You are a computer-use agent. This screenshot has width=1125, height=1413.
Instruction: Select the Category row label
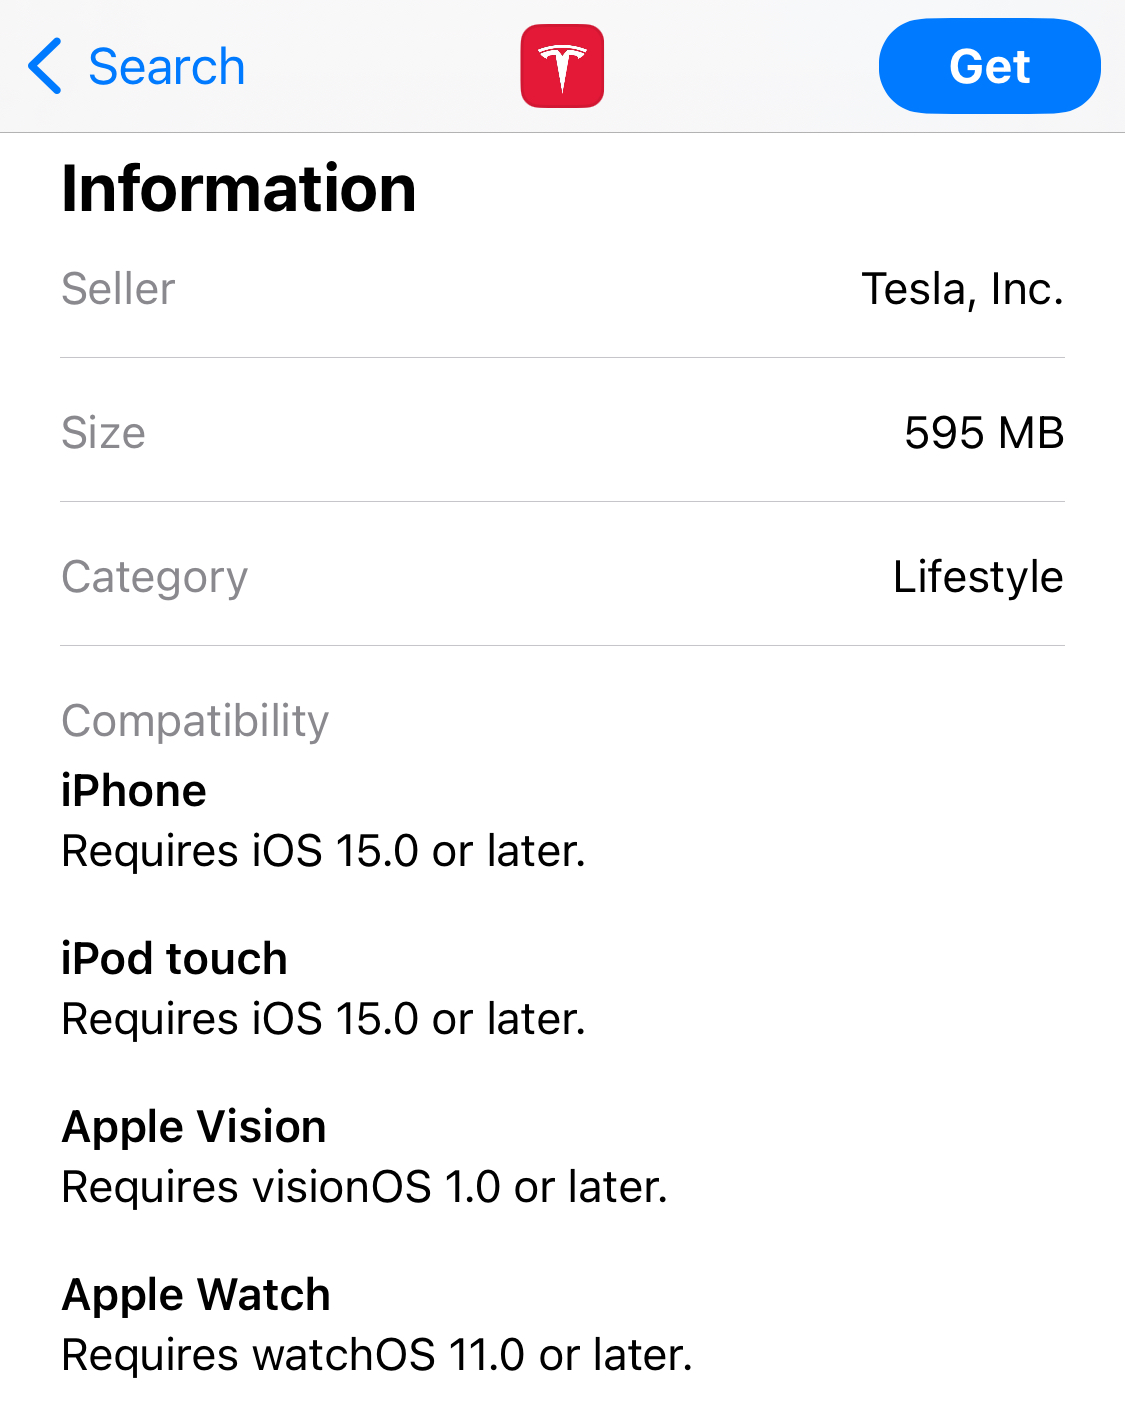(154, 577)
